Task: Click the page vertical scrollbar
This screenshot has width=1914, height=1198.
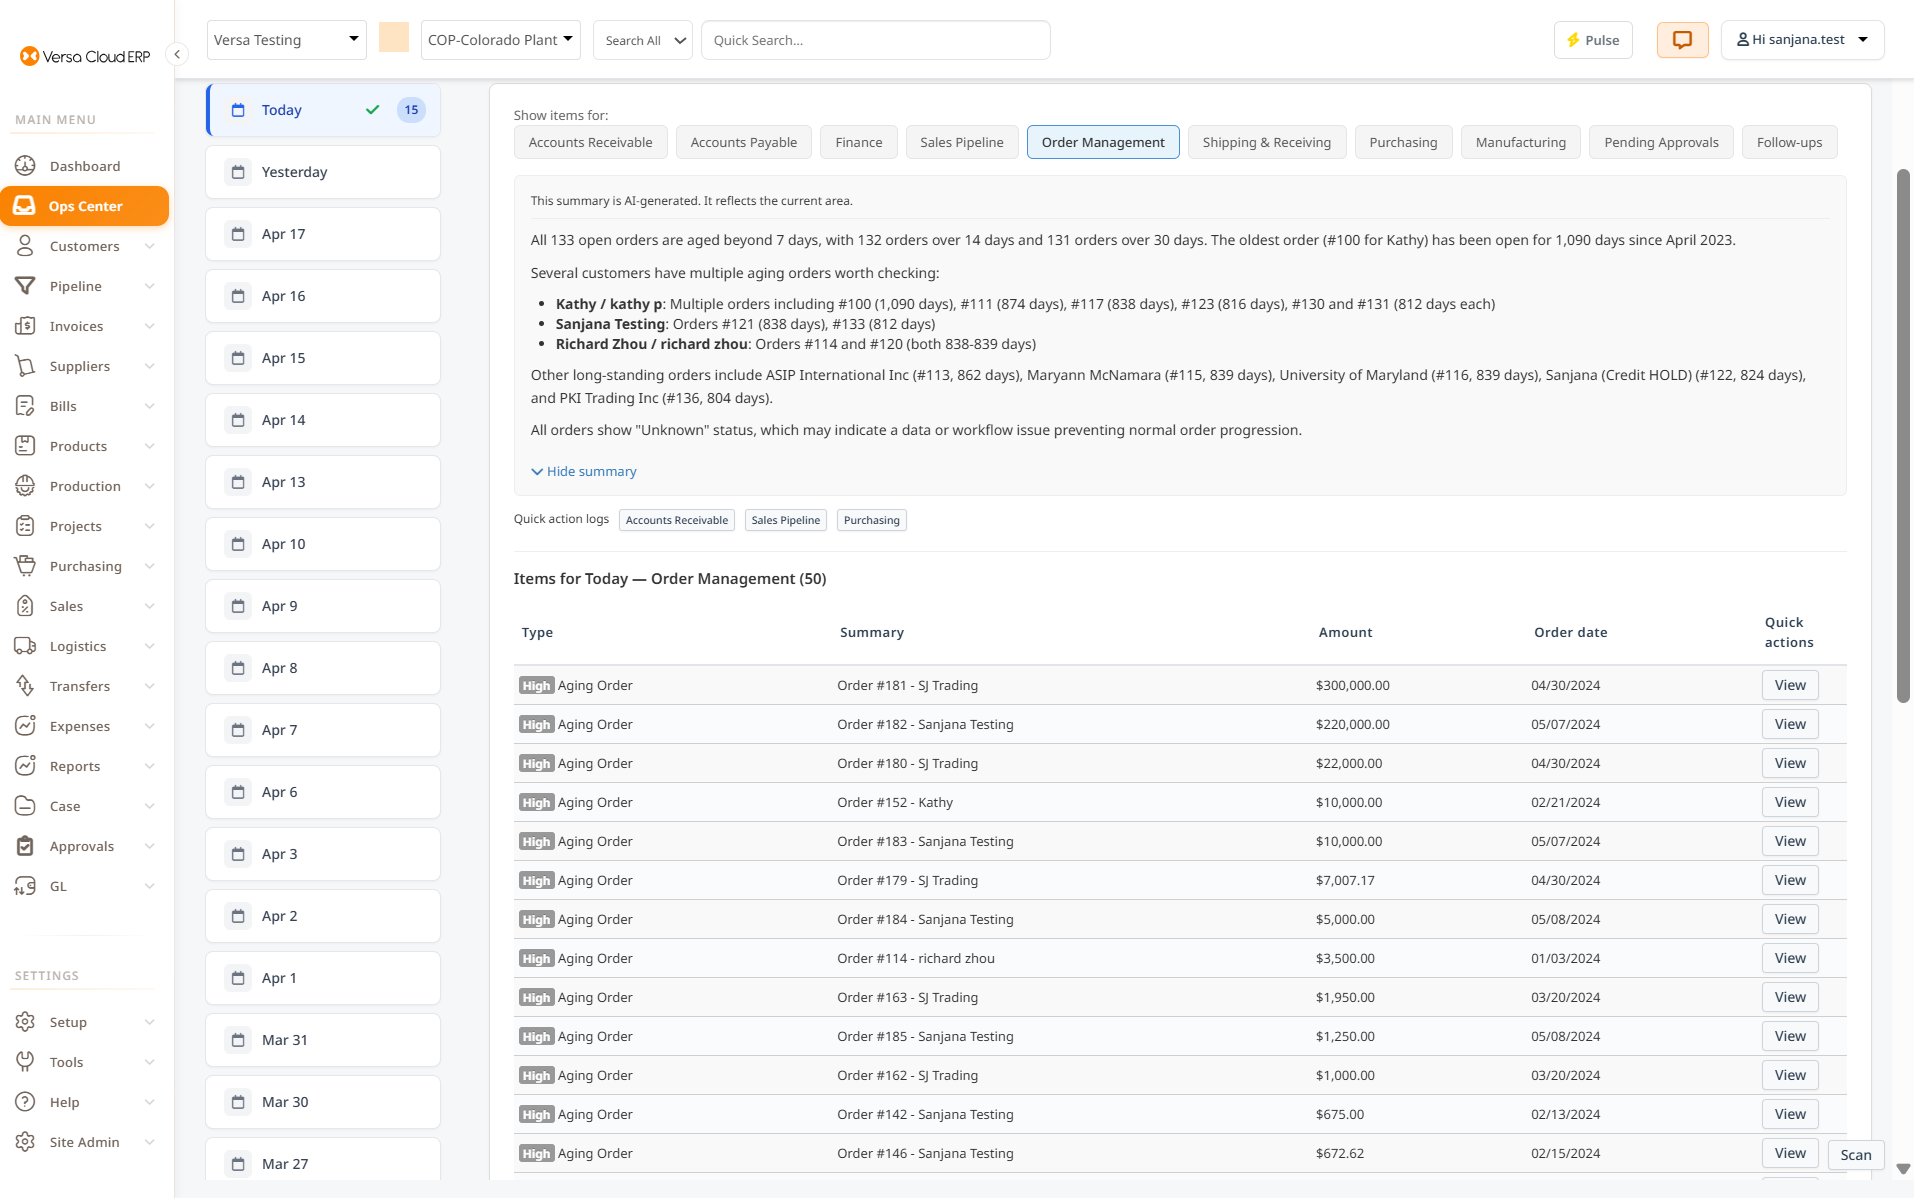Action: (x=1903, y=436)
